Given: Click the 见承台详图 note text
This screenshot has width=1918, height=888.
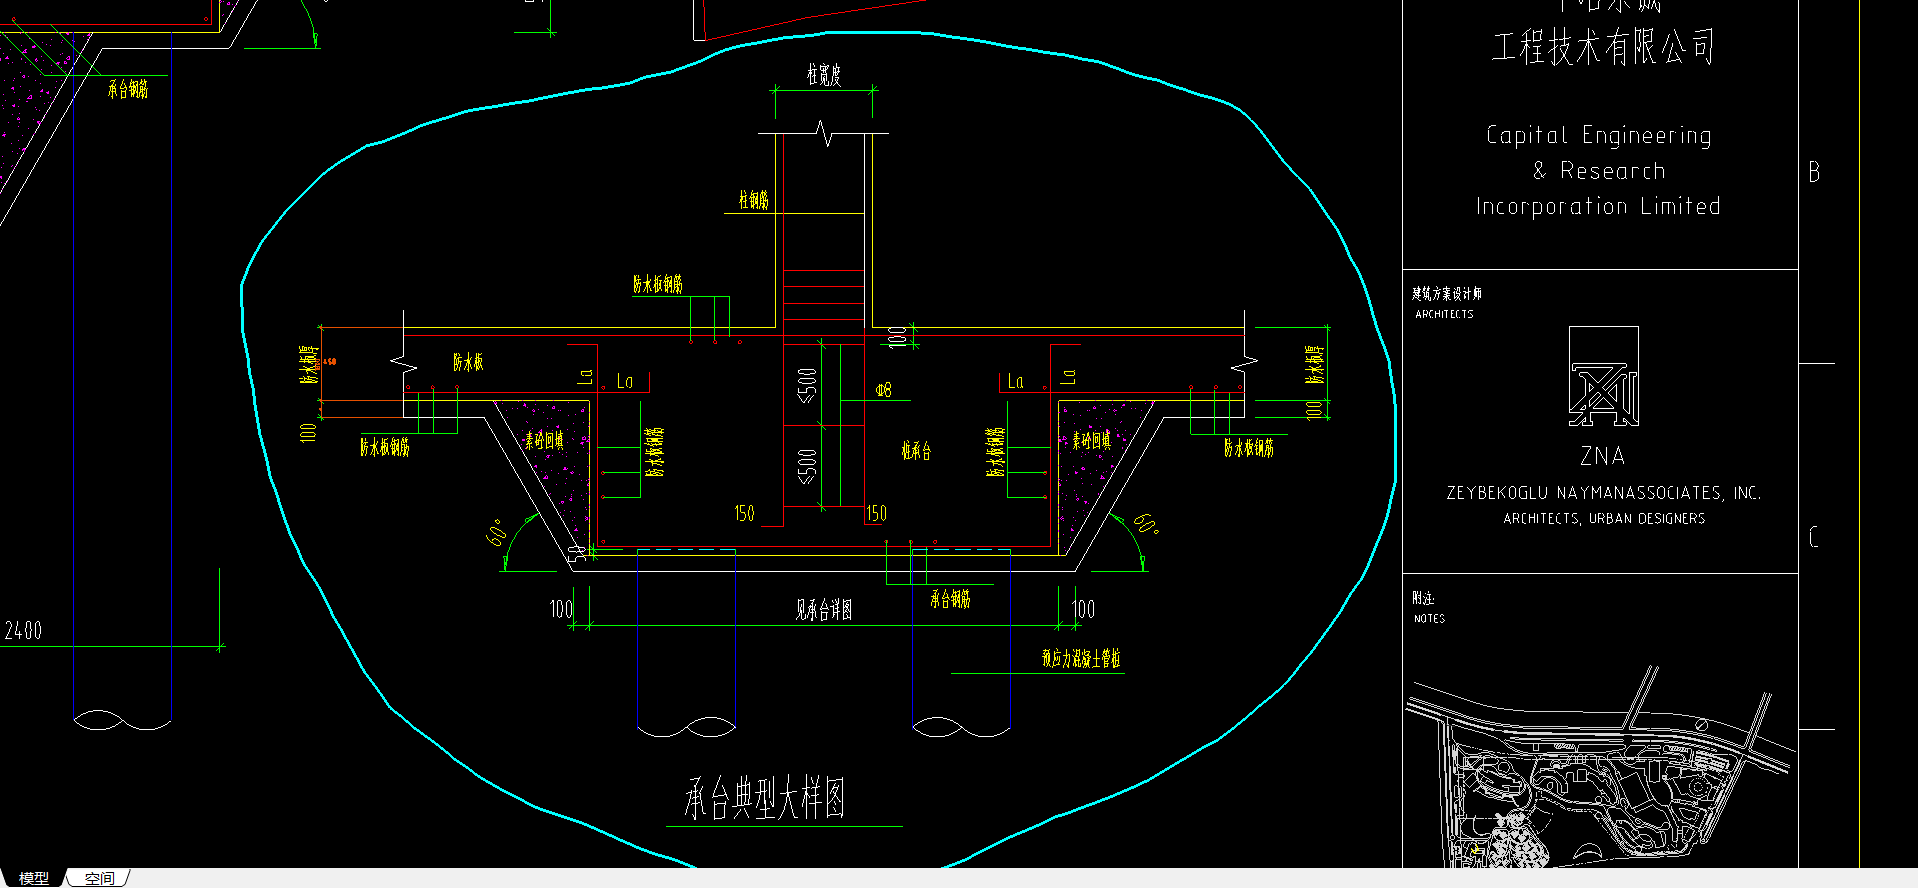Looking at the screenshot, I should (823, 609).
